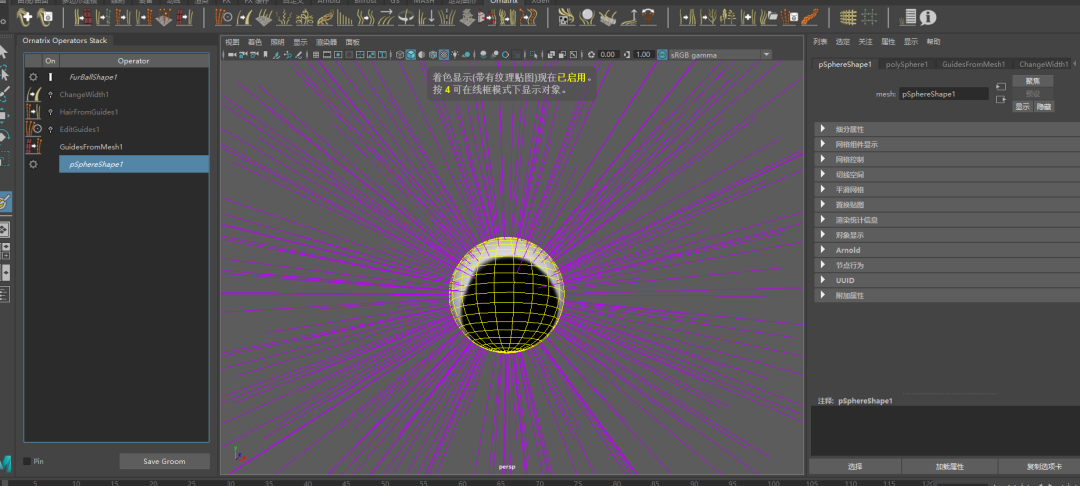Click the GuidesFromMesh1 operator icon in stack
Viewport: 1080px width, 486px height.
(x=33, y=147)
